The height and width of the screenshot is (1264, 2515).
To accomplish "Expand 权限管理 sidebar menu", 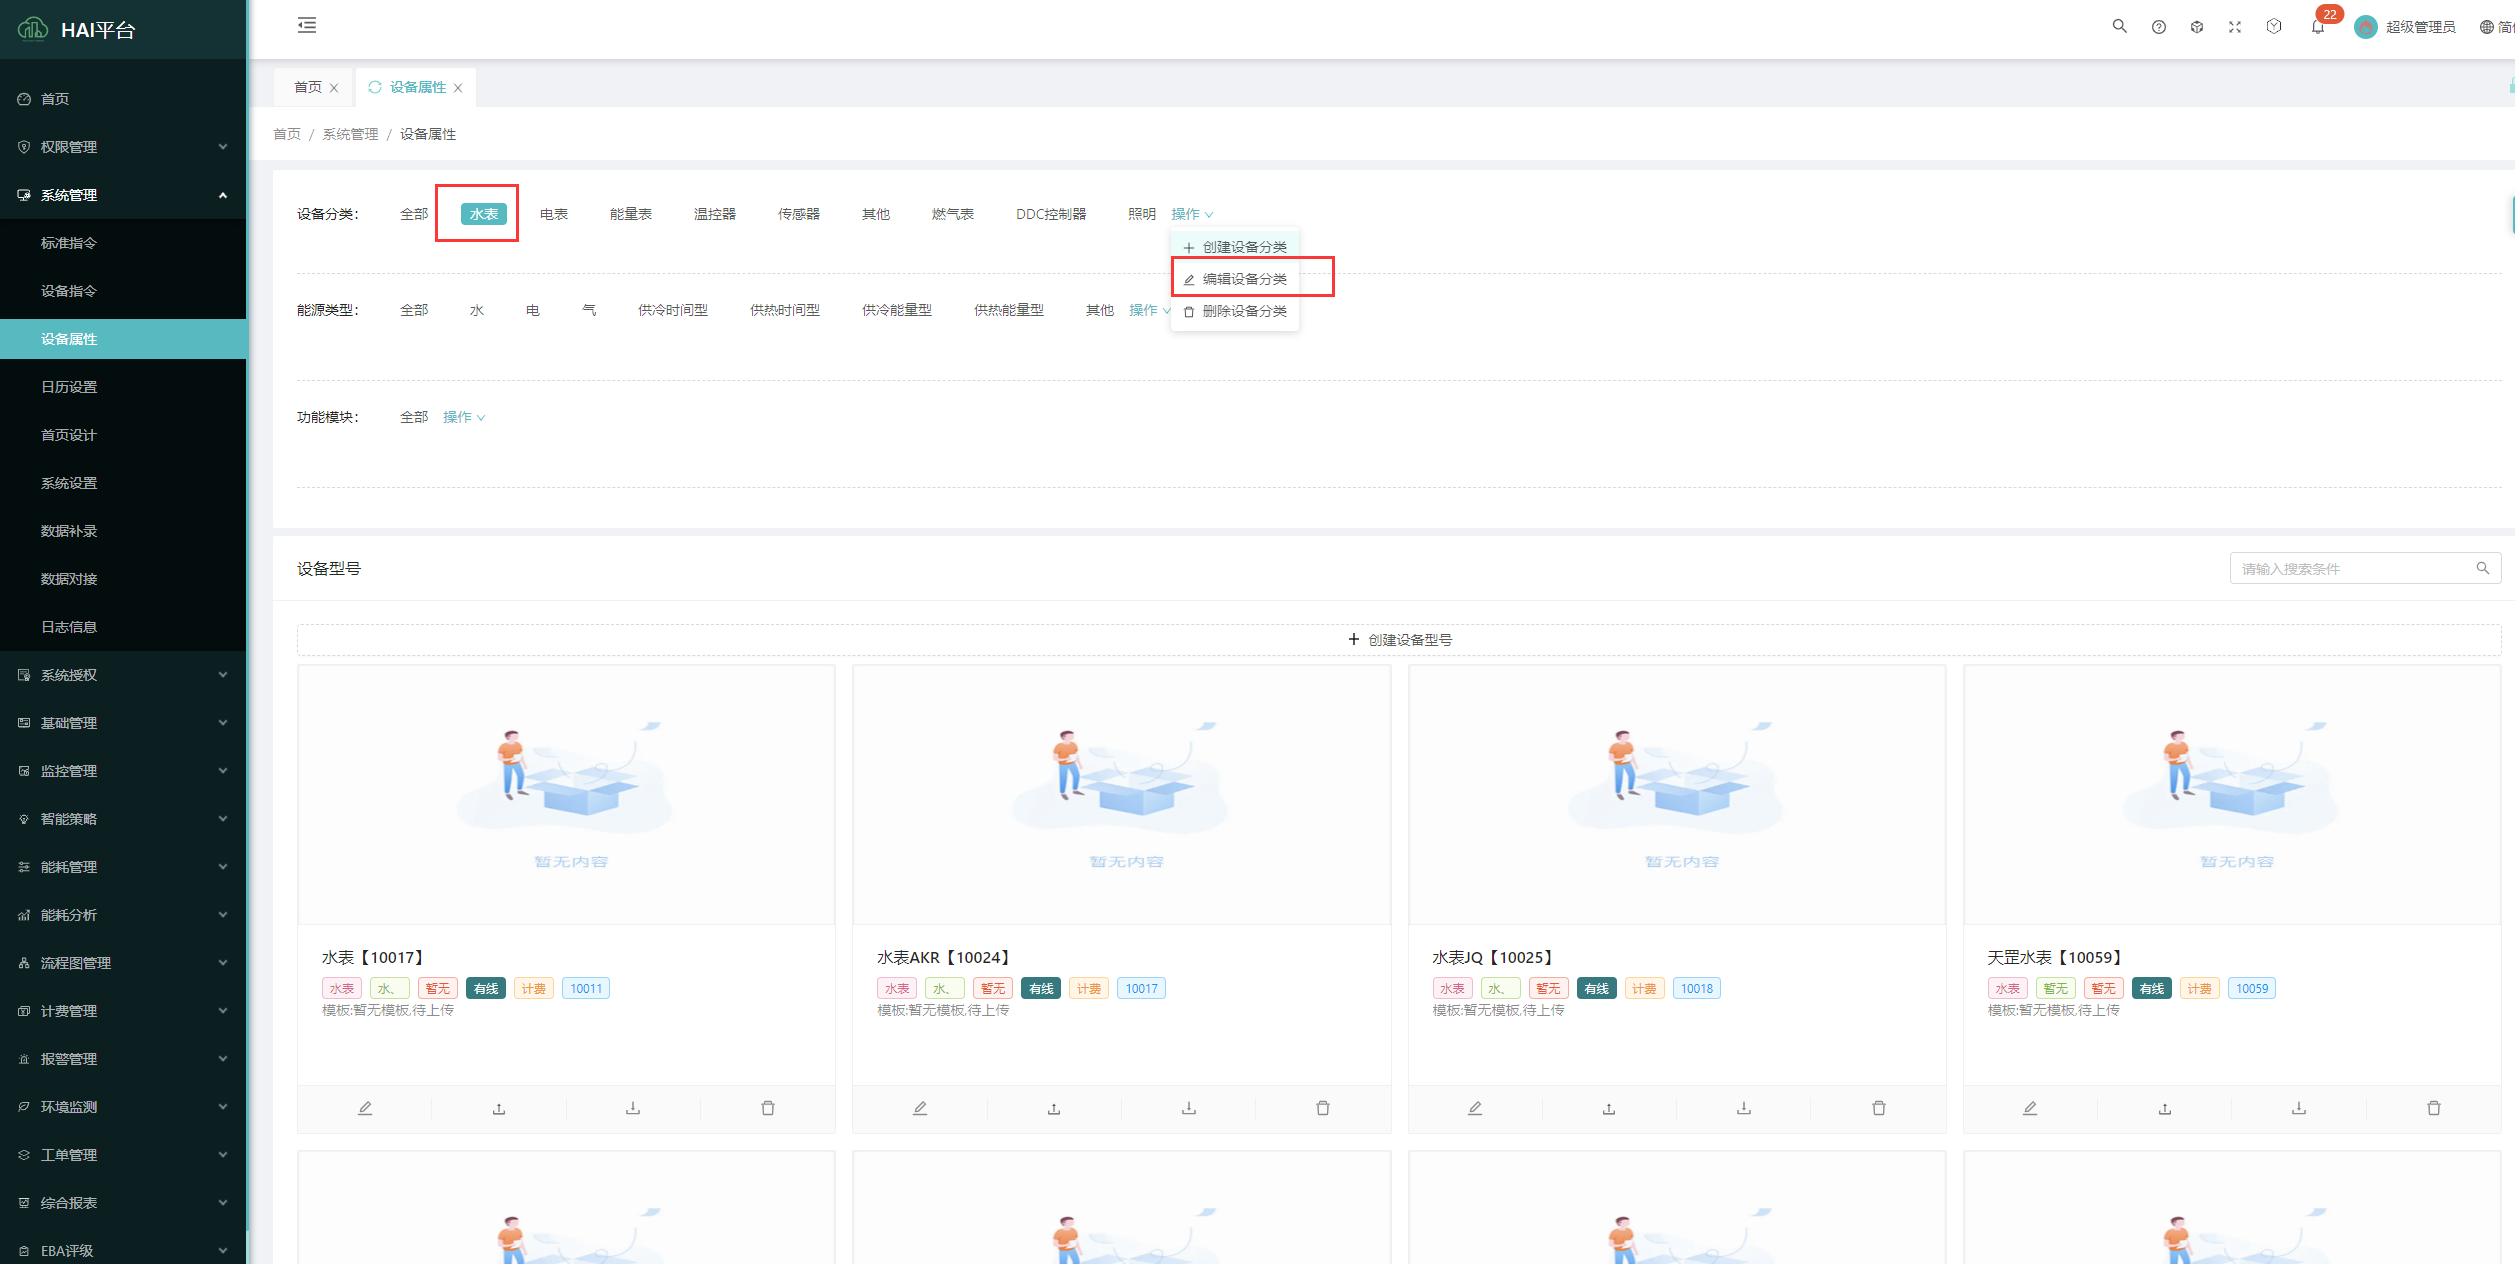I will [123, 147].
